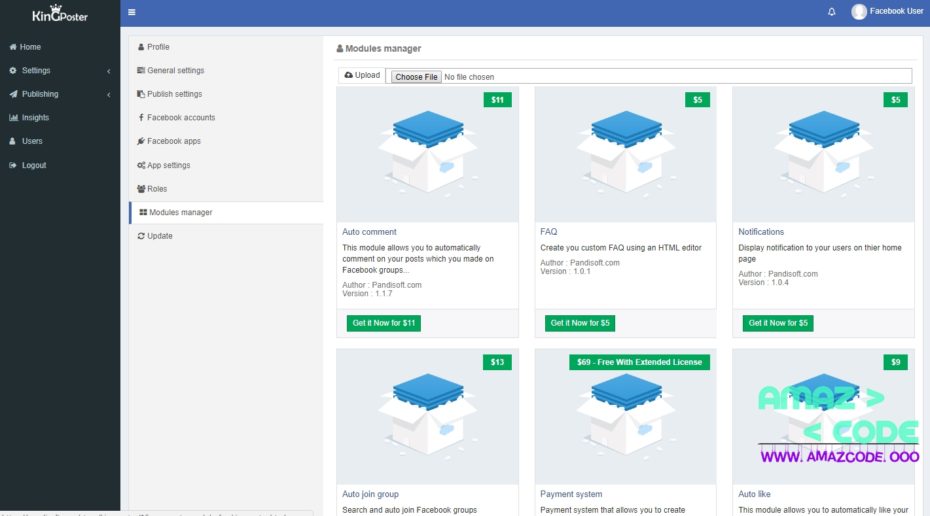Open the notifications bell icon
The image size is (930, 516).
pyautogui.click(x=832, y=12)
